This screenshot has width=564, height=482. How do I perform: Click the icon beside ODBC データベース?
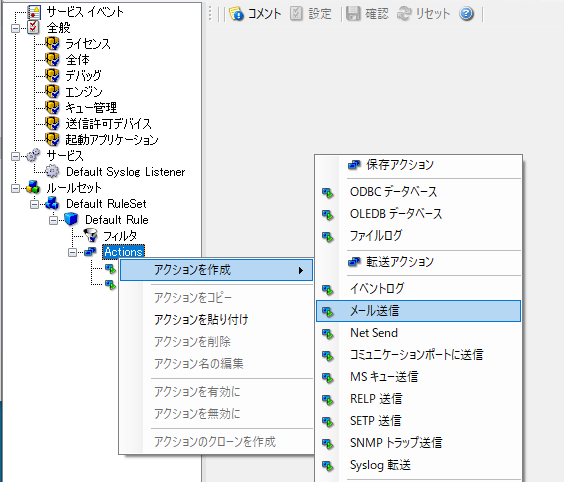tap(328, 193)
